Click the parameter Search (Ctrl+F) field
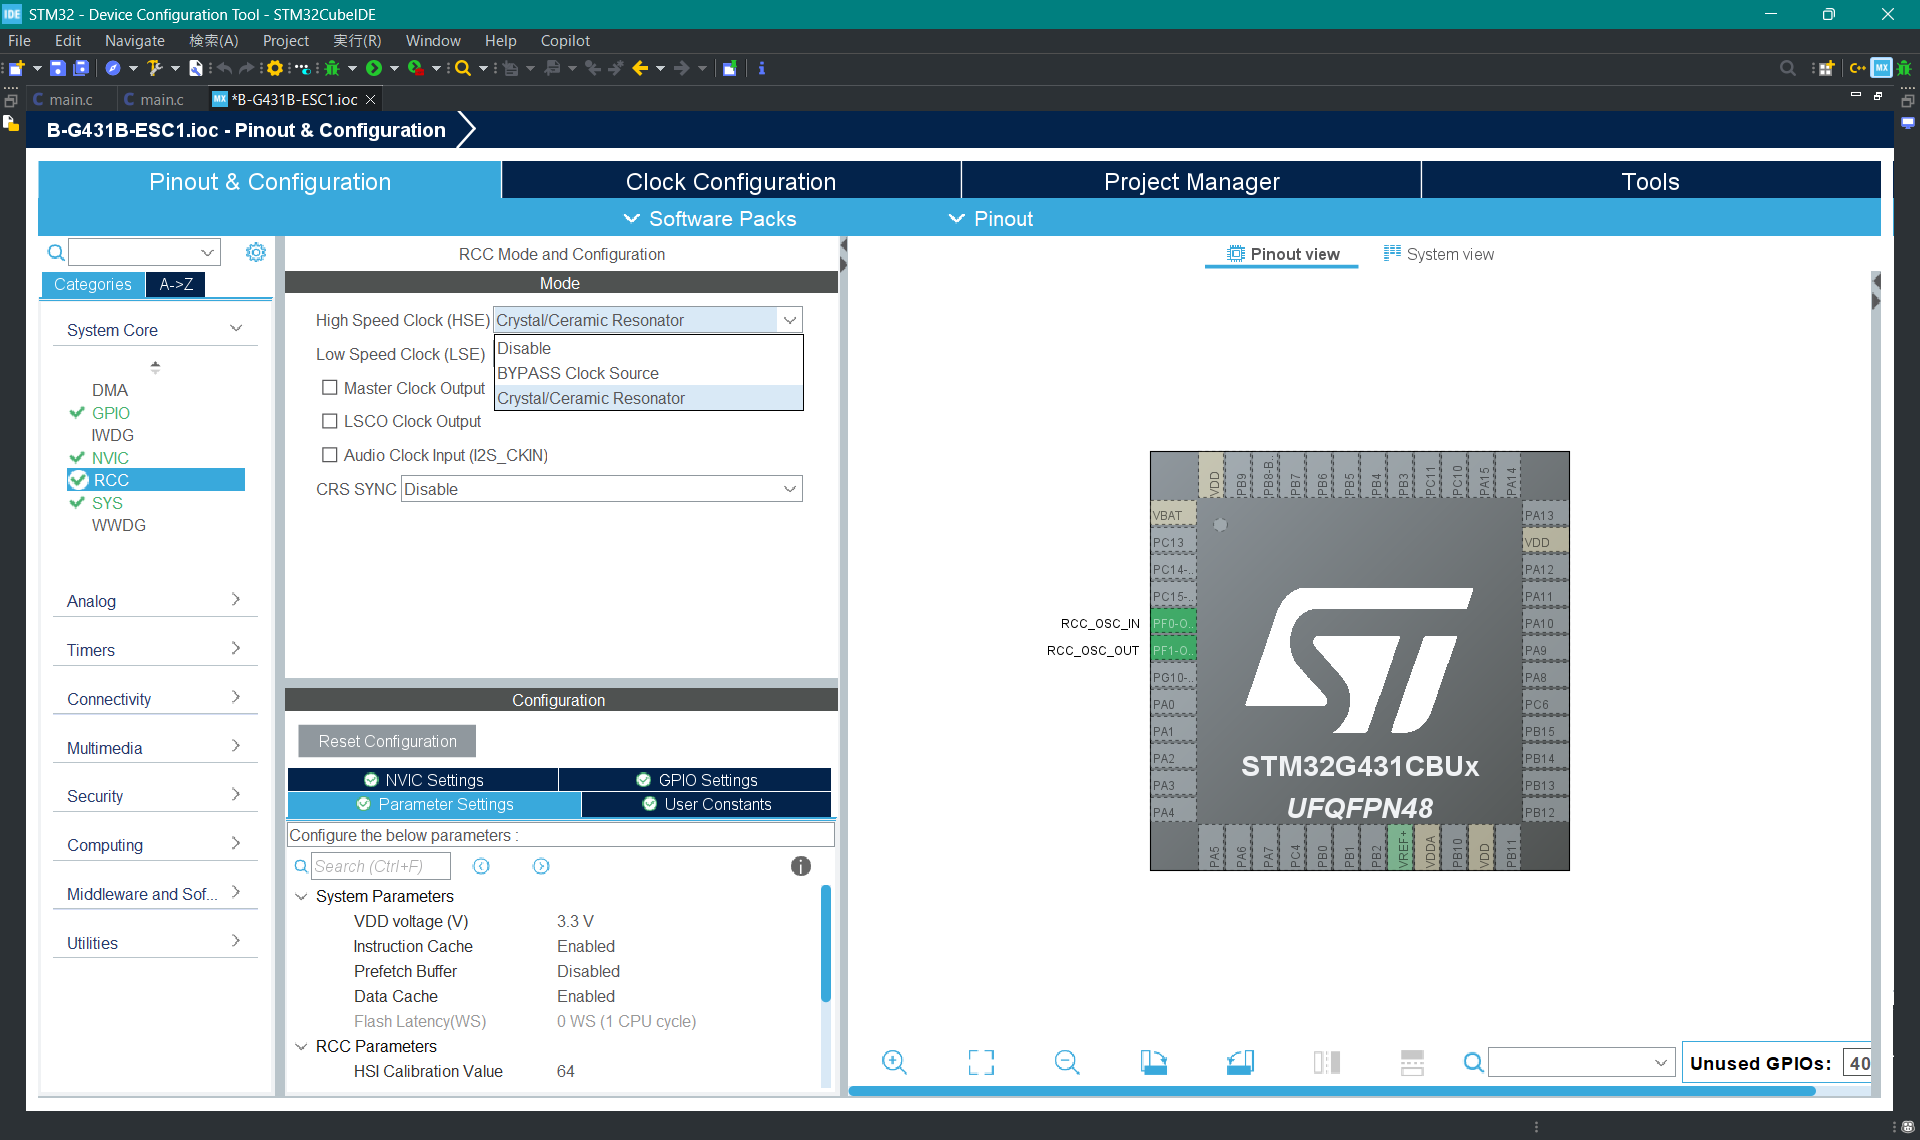1920x1140 pixels. point(380,867)
